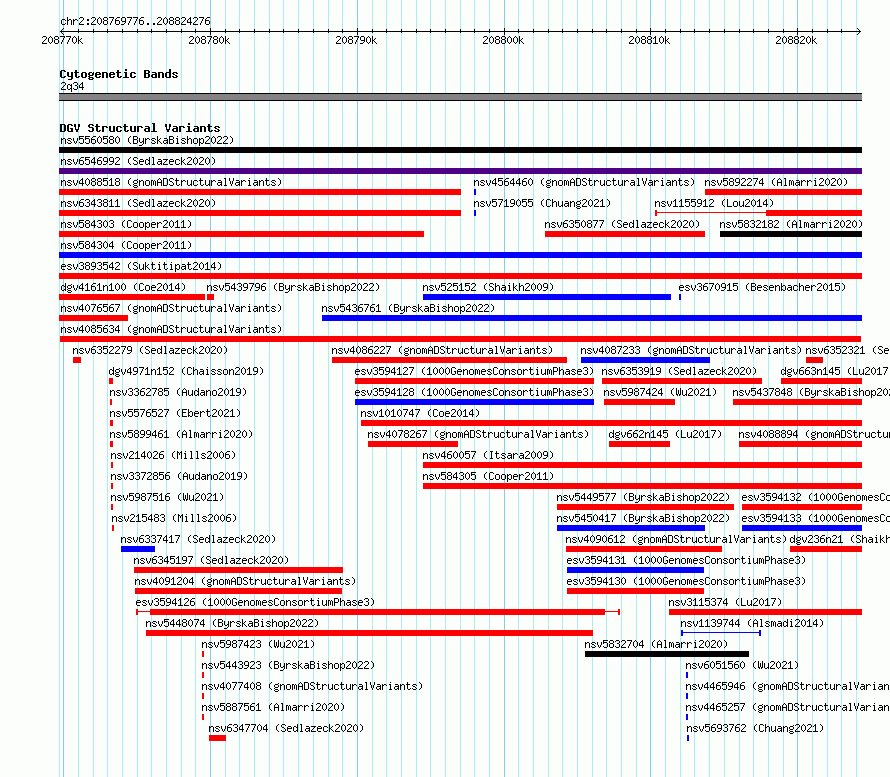Click dgv4161n100 (Coe2014) label
Viewport: 890px width, 777px height.
pyautogui.click(x=123, y=287)
